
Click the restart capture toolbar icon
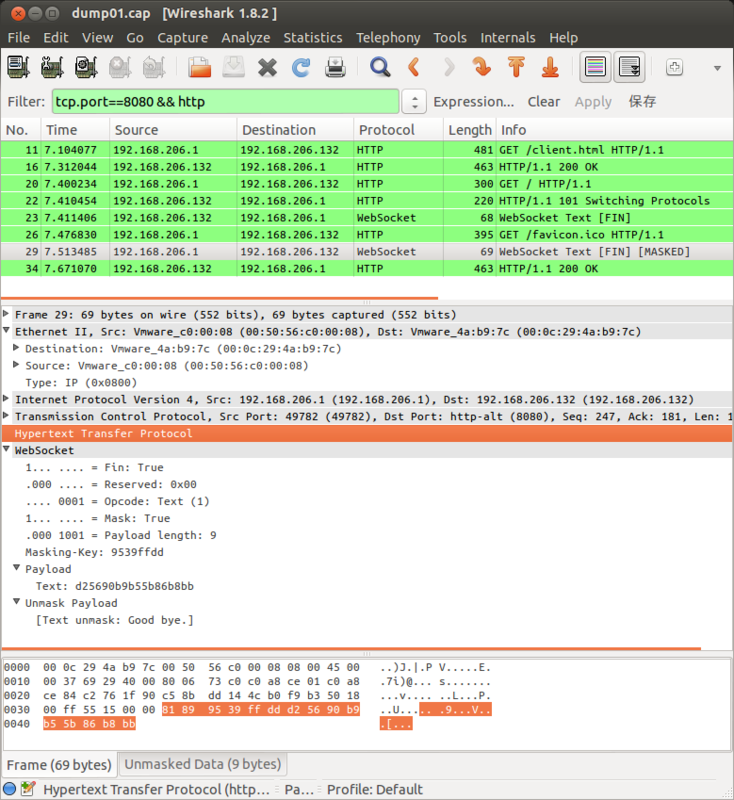point(154,67)
